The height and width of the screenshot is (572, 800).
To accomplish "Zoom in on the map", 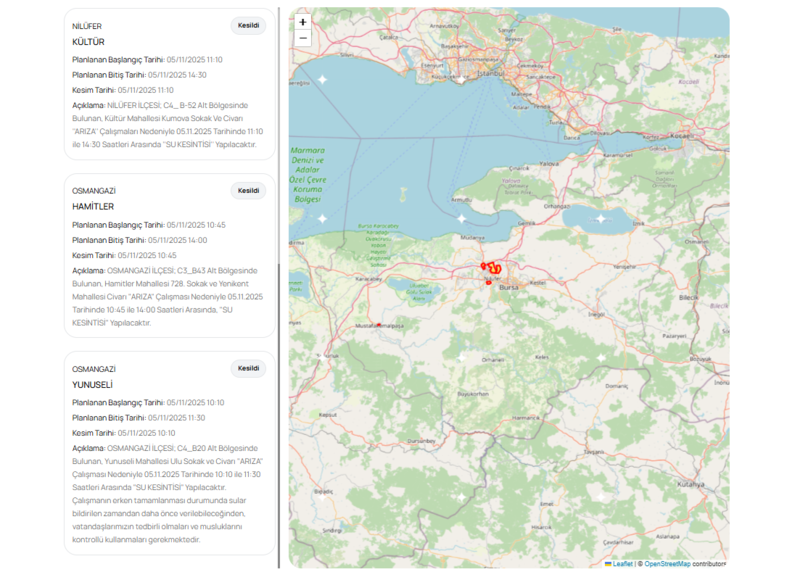I will pos(303,22).
